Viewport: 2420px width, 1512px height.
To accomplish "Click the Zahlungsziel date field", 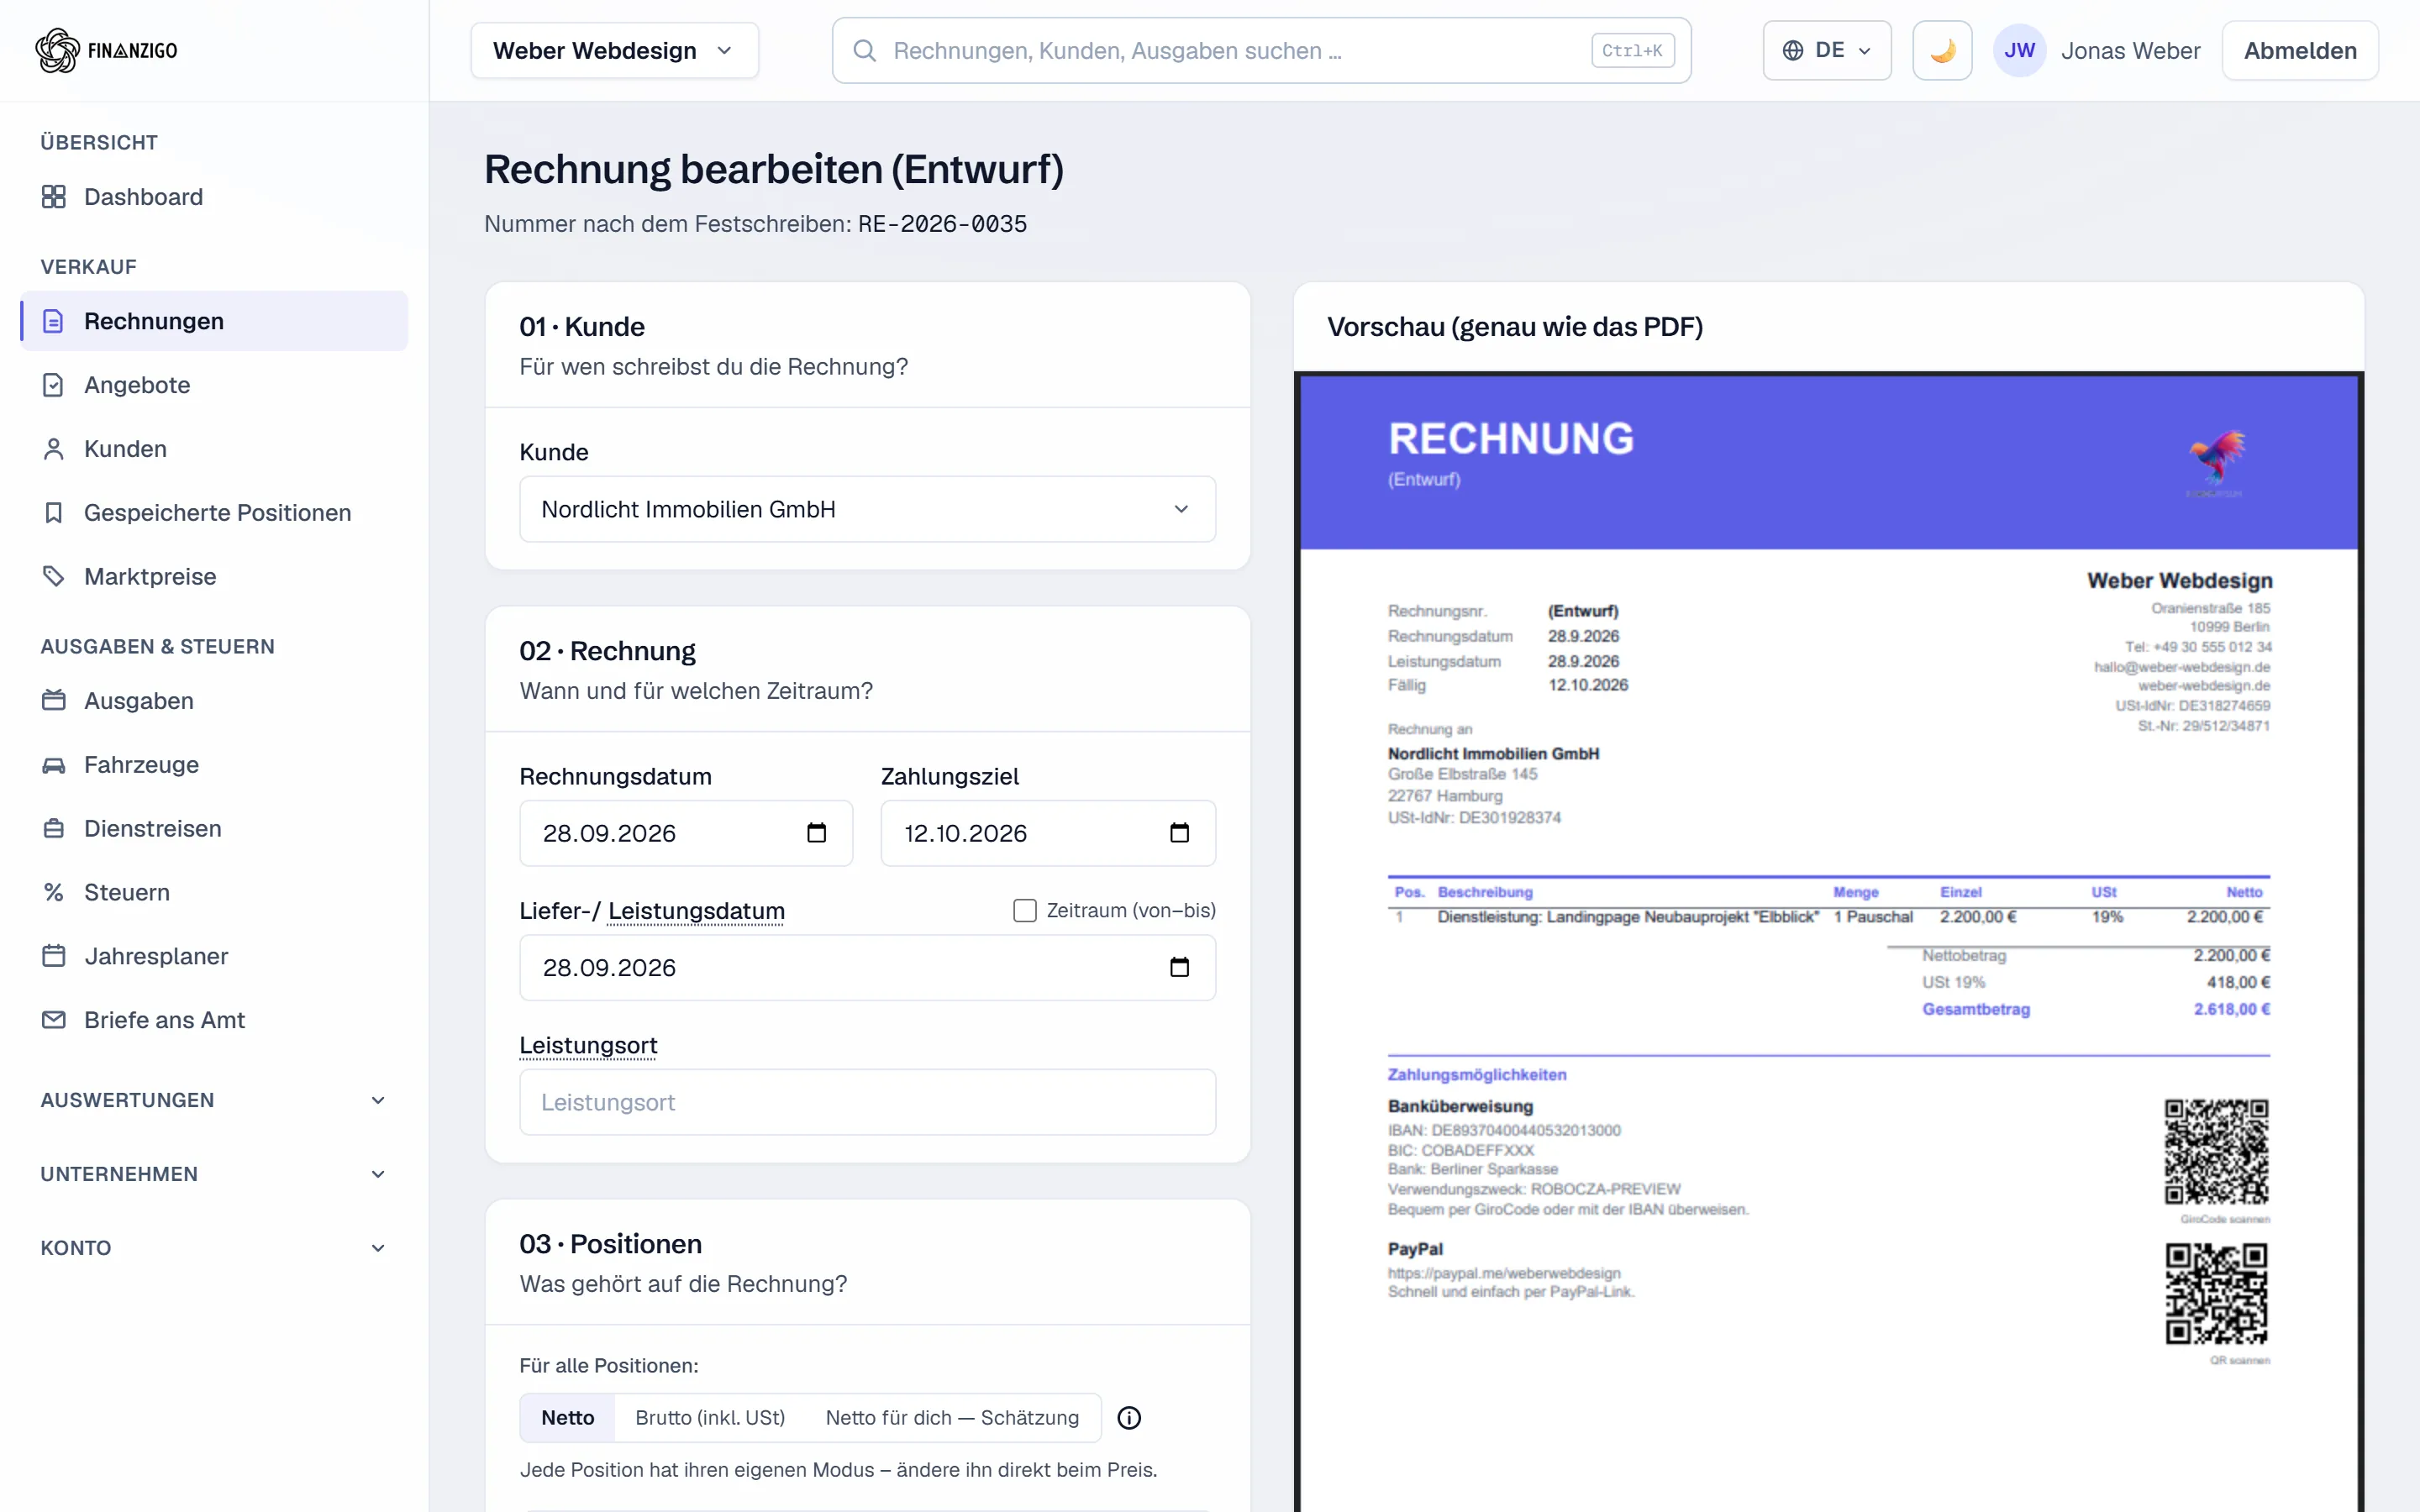I will click(1048, 833).
